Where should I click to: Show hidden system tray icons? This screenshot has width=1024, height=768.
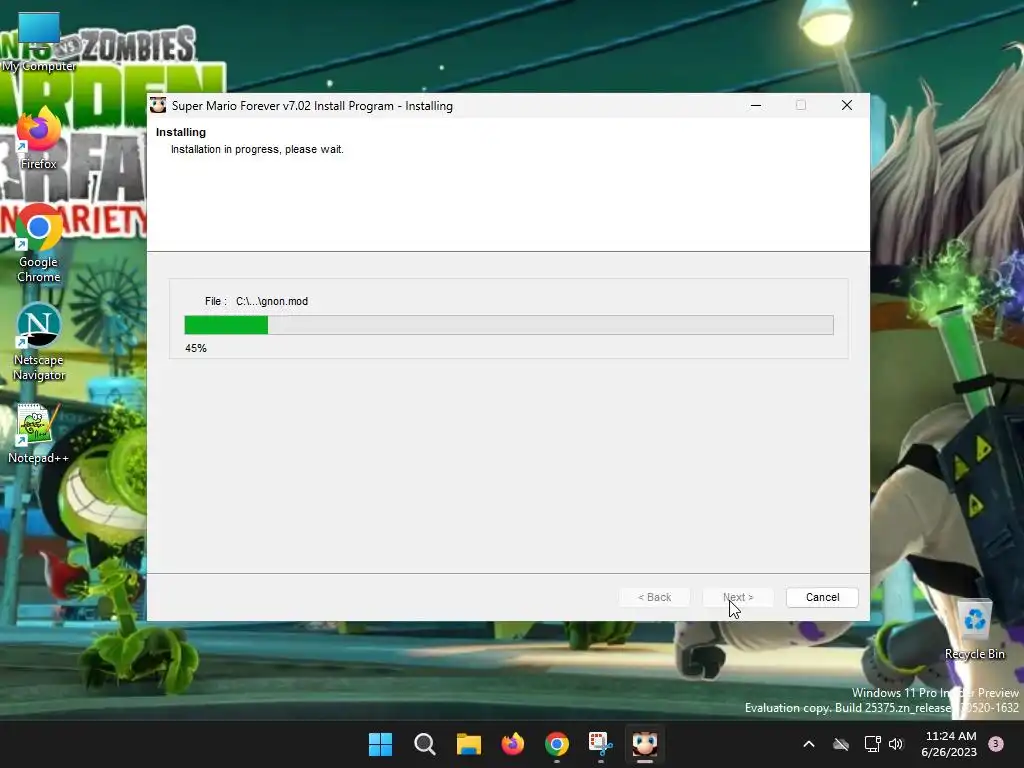pyautogui.click(x=808, y=744)
